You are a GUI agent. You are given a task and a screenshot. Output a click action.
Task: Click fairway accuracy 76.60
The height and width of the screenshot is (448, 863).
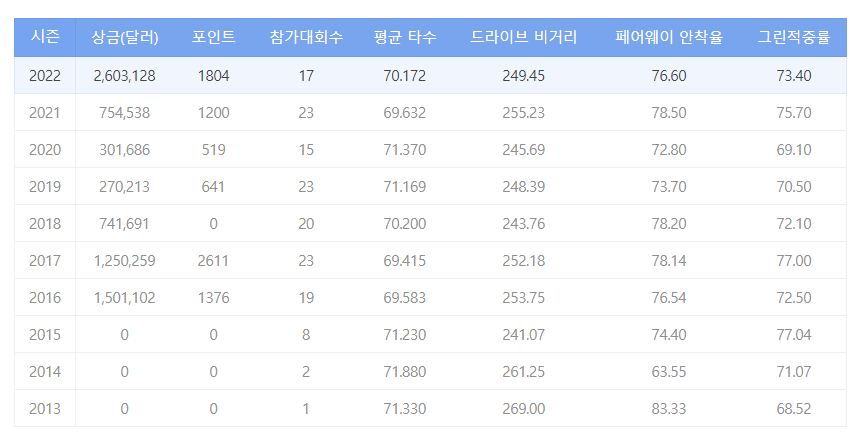669,75
